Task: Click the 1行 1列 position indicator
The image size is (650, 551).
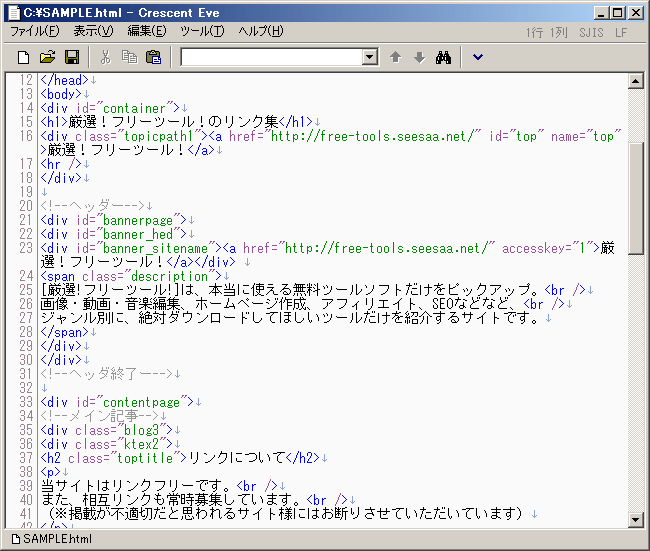Action: pyautogui.click(x=547, y=32)
